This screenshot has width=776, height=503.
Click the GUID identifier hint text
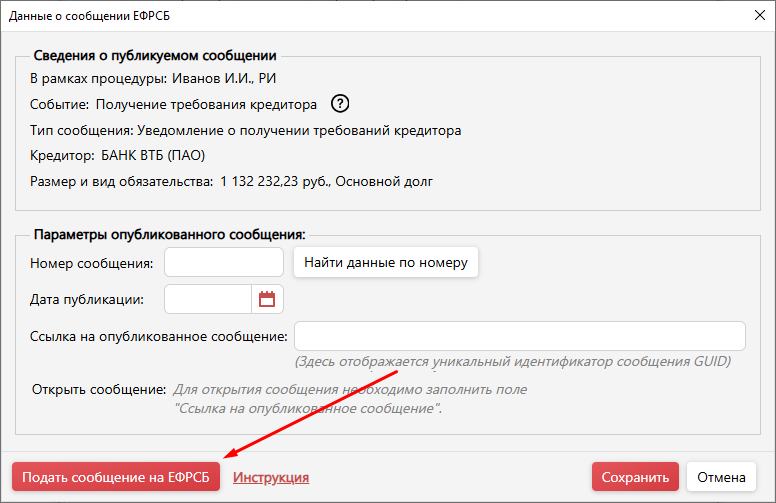point(512,361)
